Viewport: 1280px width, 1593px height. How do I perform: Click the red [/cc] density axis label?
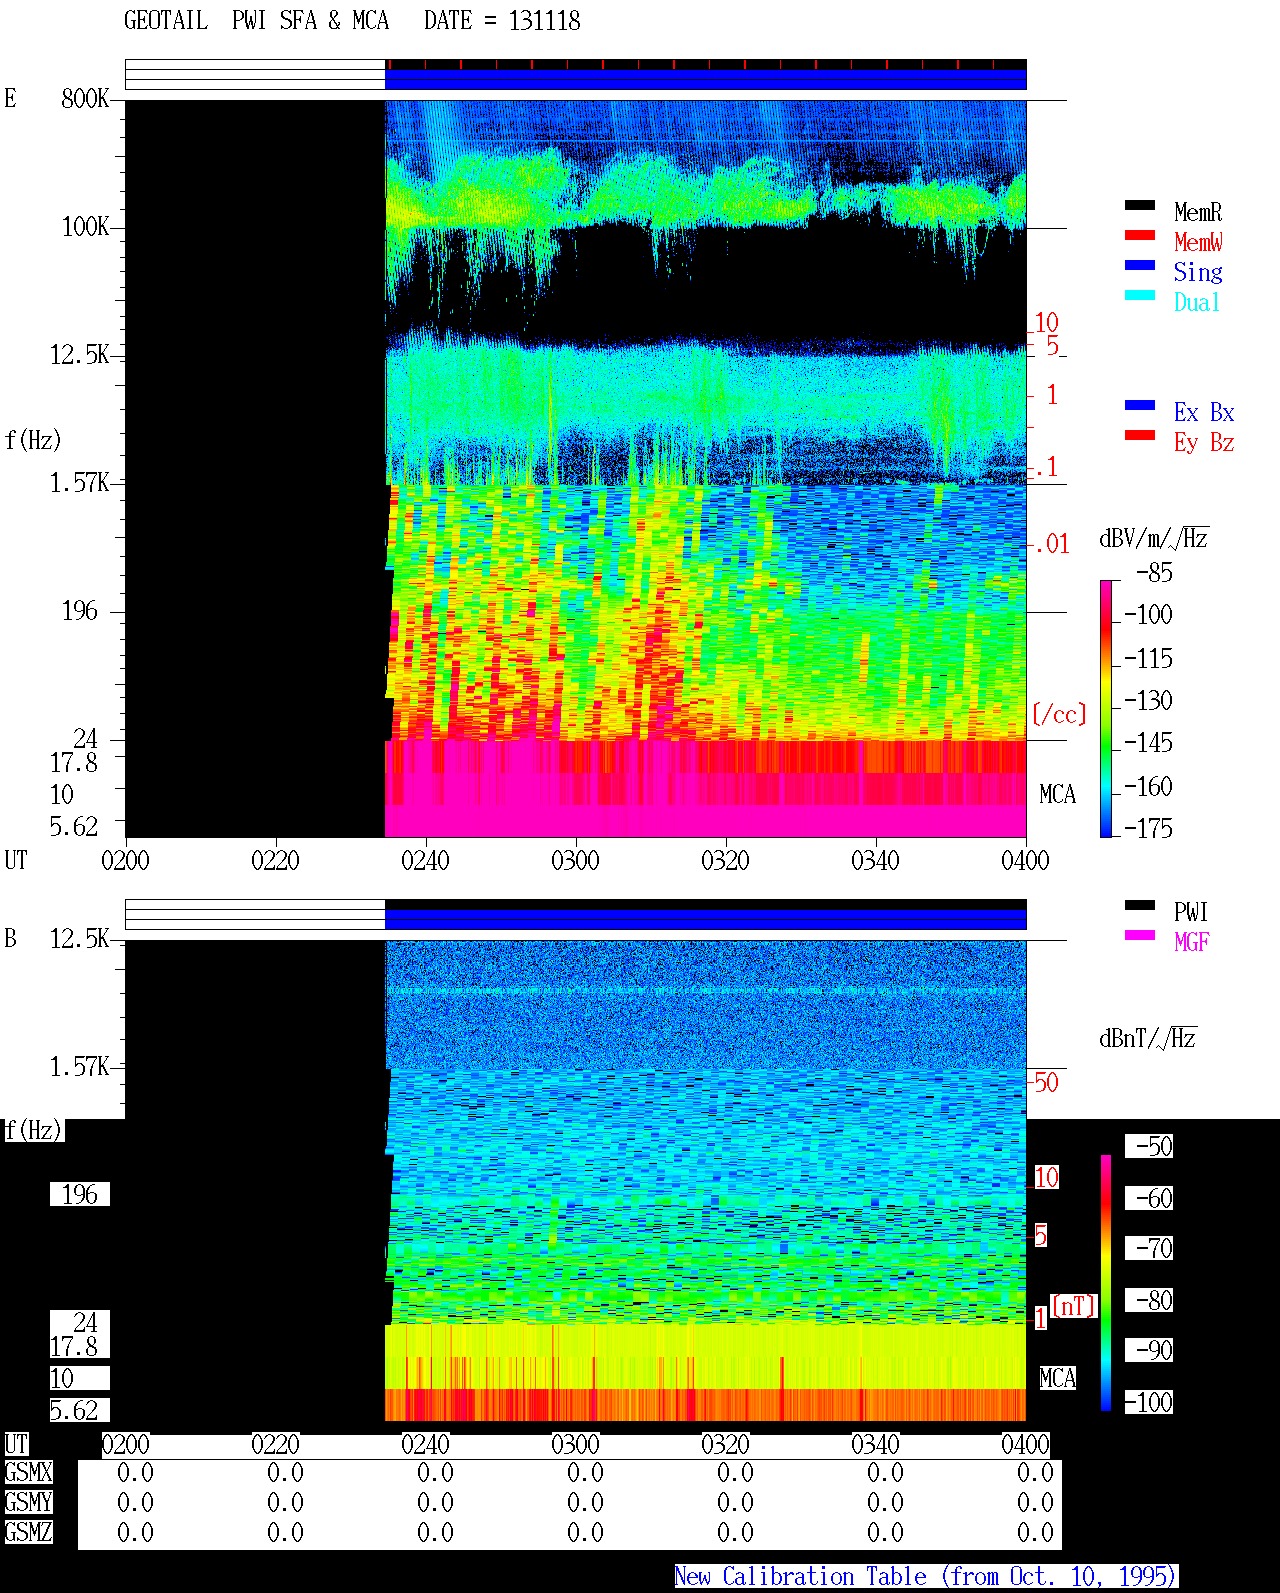pos(1059,714)
